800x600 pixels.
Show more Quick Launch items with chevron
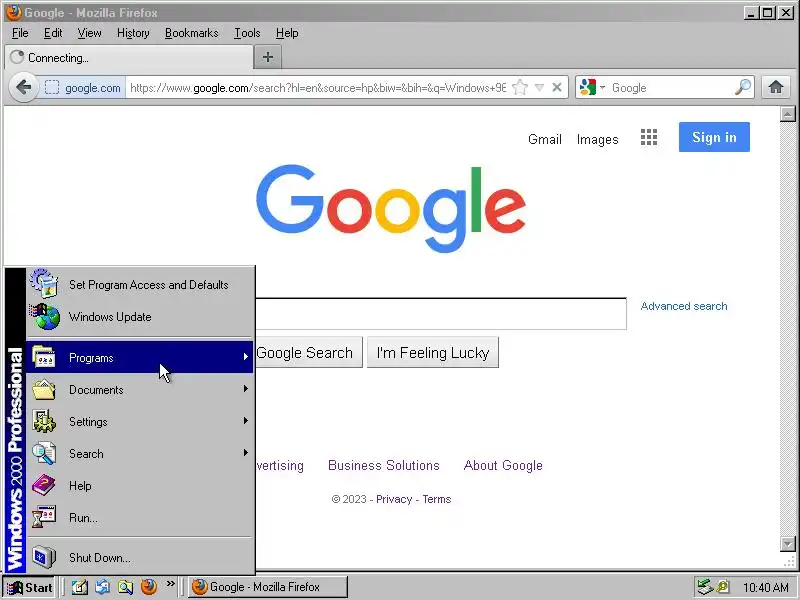tap(170, 583)
